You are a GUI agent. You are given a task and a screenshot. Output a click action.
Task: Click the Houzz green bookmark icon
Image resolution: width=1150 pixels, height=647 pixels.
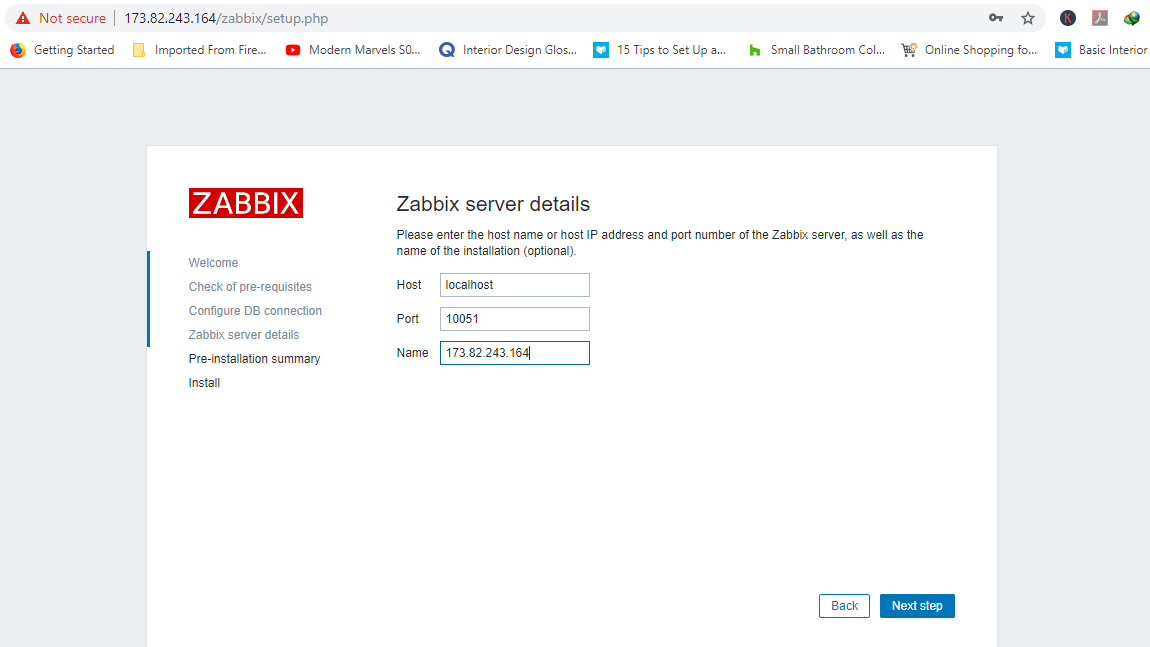(x=755, y=50)
